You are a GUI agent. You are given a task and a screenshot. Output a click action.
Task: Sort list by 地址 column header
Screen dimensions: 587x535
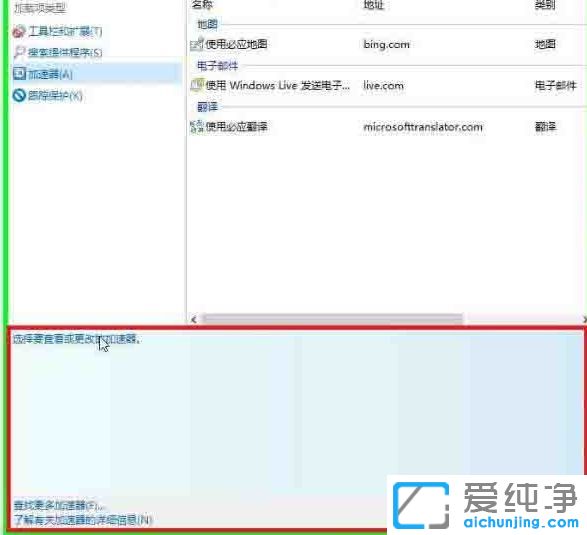click(374, 4)
